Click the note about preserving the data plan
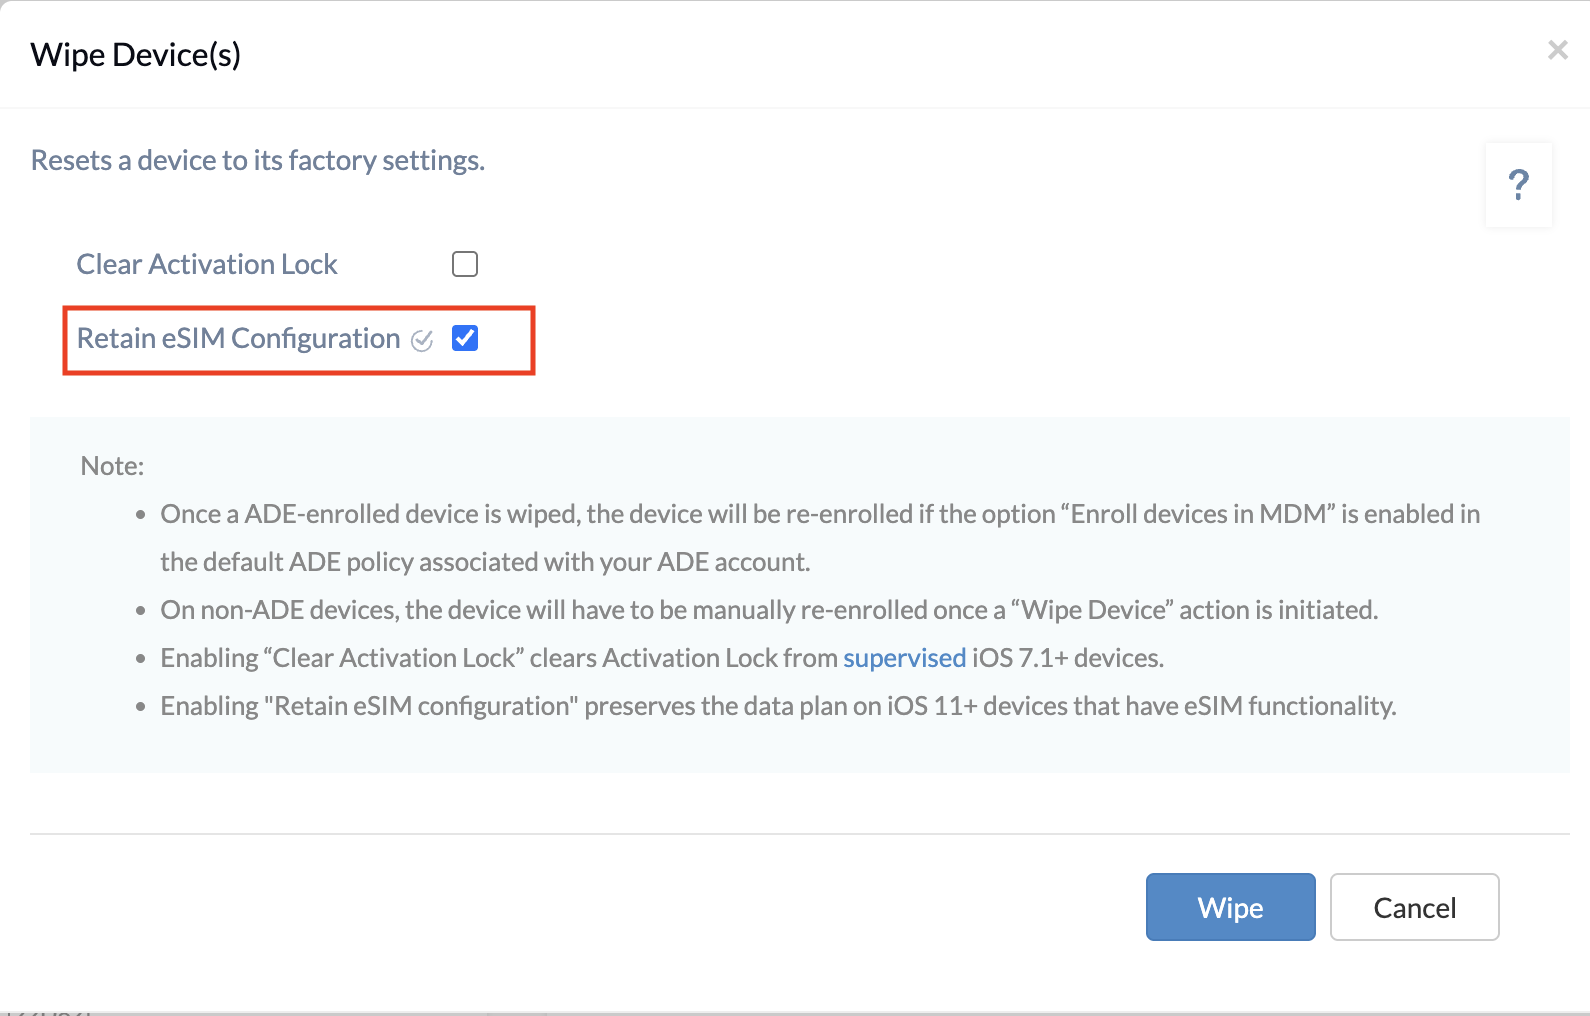 (778, 706)
